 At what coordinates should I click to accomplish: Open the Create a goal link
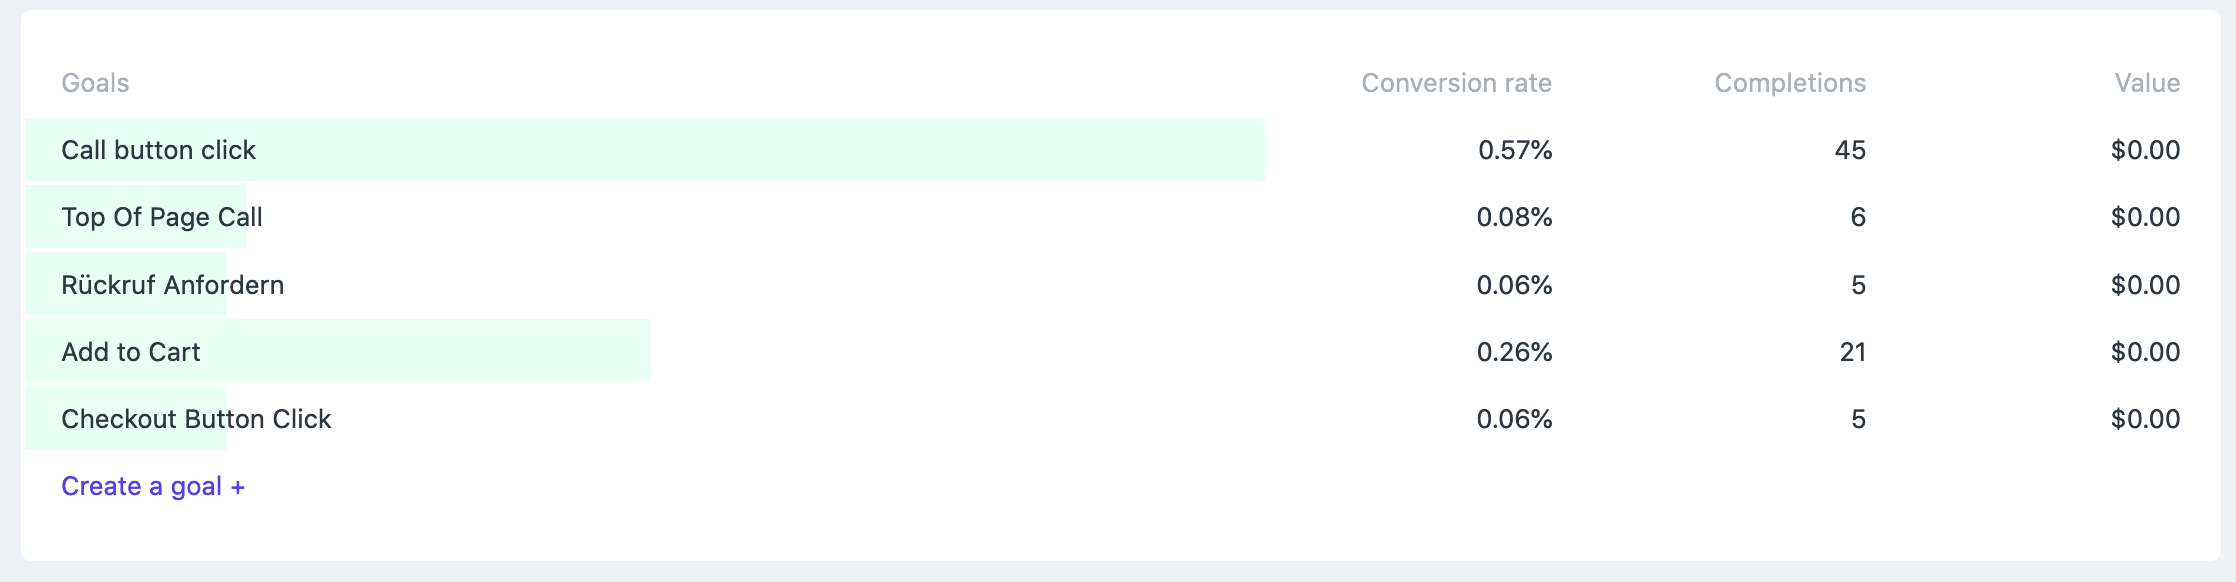pos(153,486)
